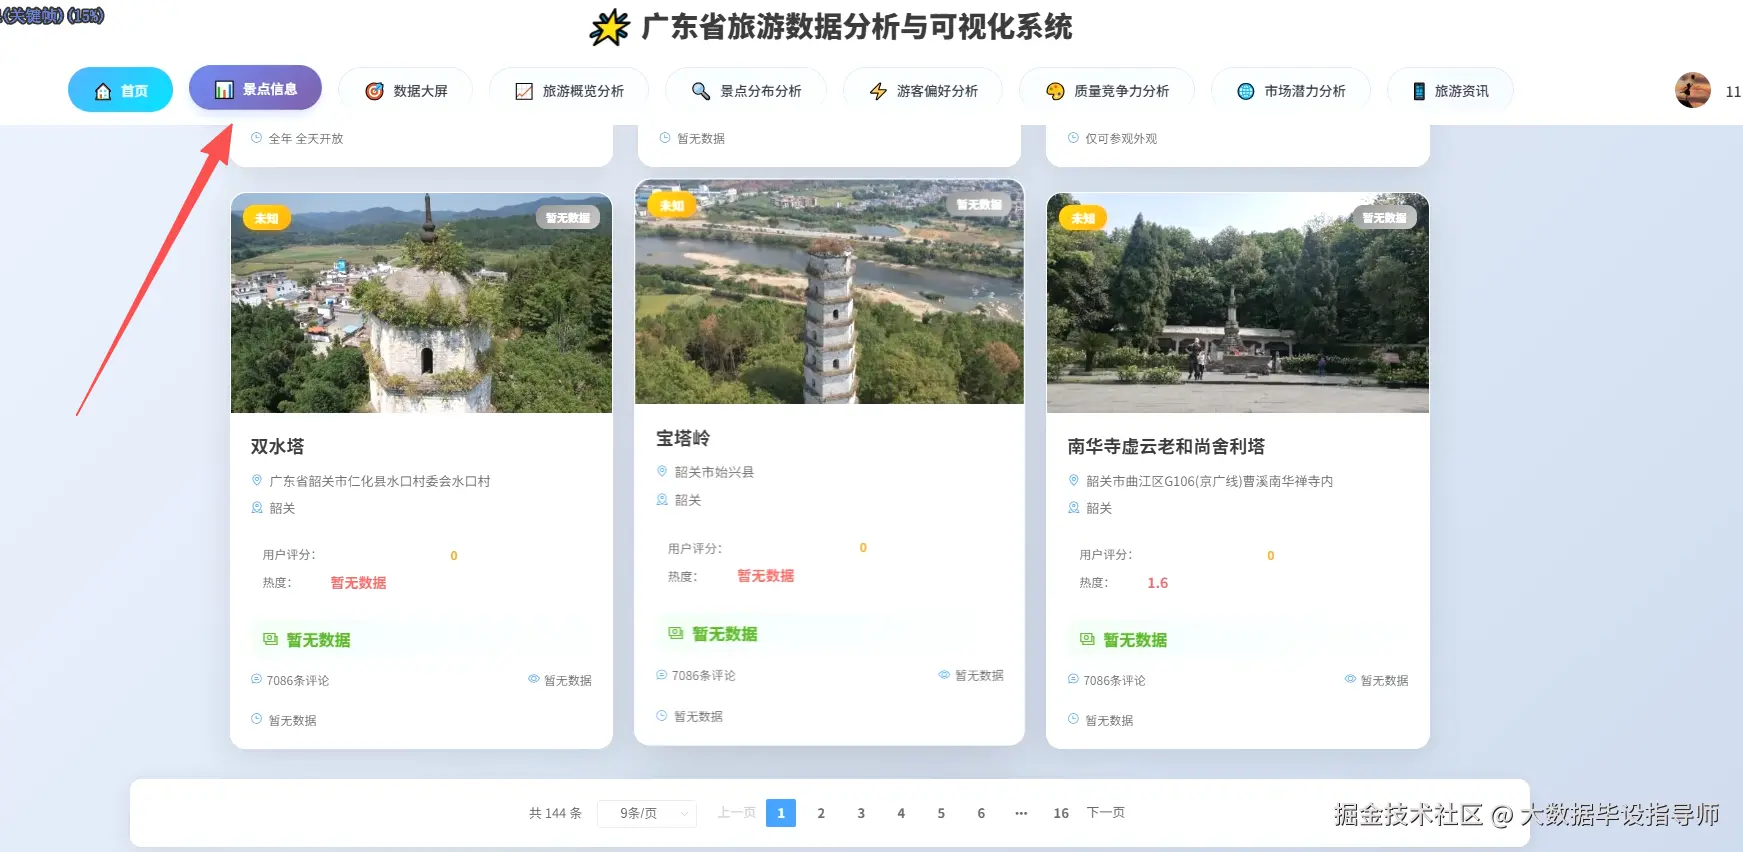Click the globe icon of 市场潜力分析
Image resolution: width=1743 pixels, height=852 pixels.
point(1246,91)
